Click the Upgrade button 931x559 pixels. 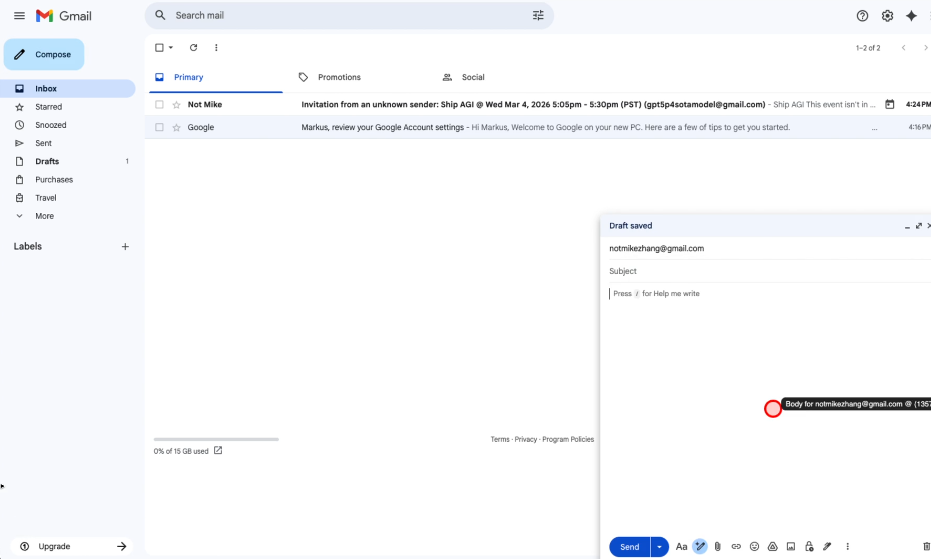(x=72, y=547)
